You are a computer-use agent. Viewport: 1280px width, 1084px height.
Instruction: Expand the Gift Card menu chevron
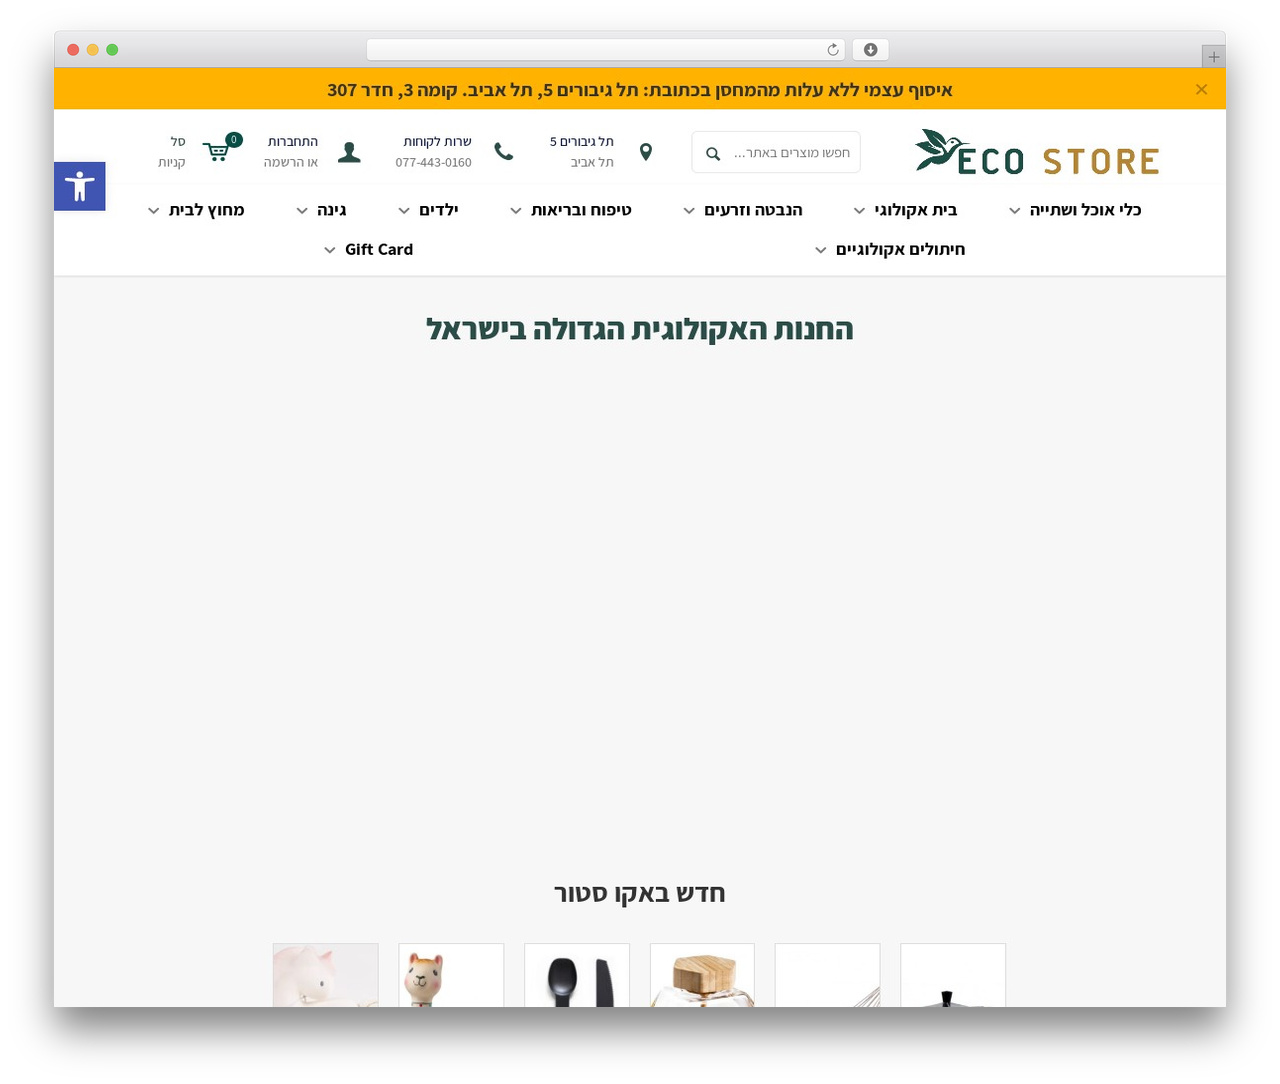[330, 250]
